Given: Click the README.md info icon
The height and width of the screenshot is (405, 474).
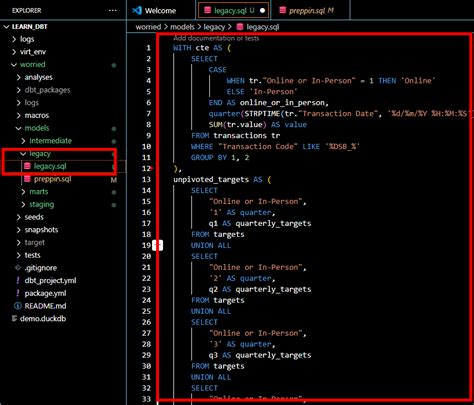Looking at the screenshot, I should pos(18,306).
